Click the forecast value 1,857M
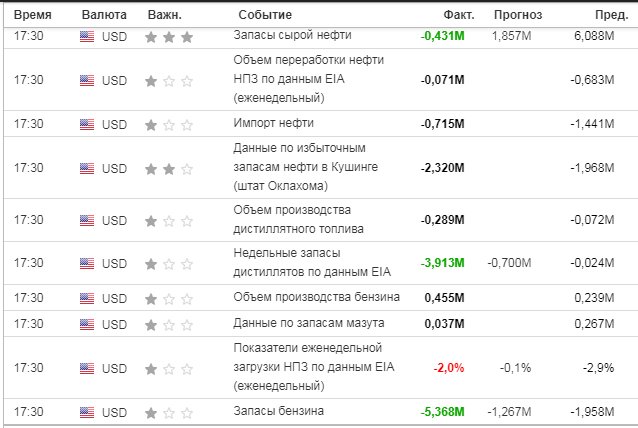Image resolution: width=638 pixels, height=428 pixels. [x=511, y=36]
